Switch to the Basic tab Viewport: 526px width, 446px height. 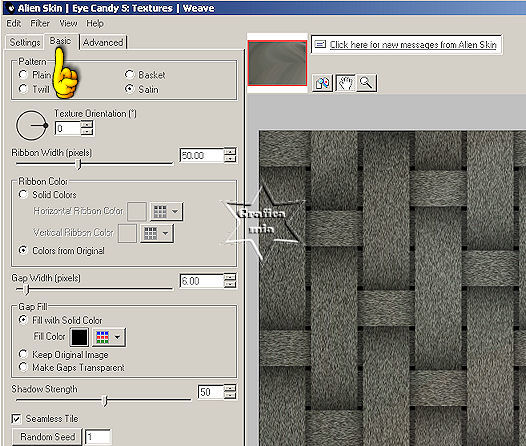pyautogui.click(x=61, y=41)
